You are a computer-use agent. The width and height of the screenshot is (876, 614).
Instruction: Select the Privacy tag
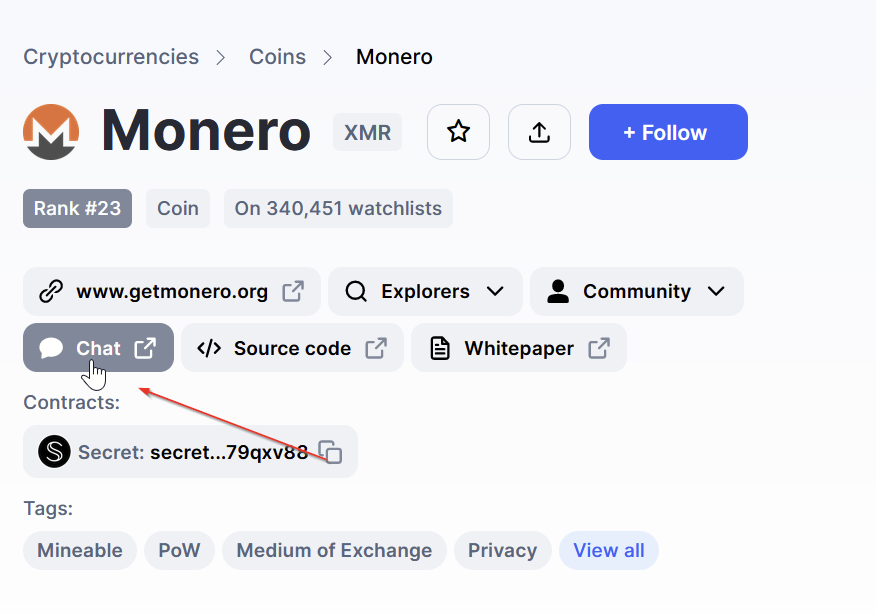[502, 550]
